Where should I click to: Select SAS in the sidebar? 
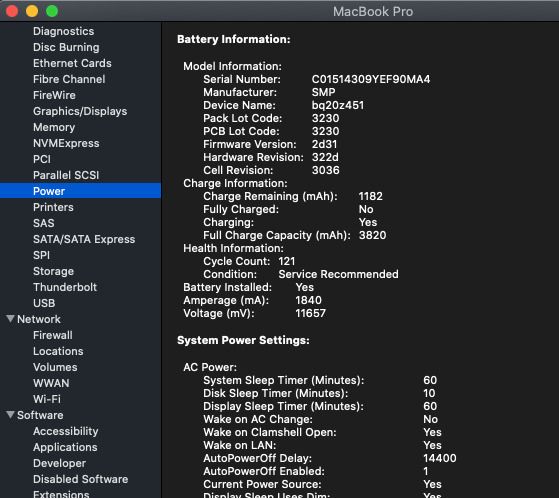pyautogui.click(x=44, y=223)
